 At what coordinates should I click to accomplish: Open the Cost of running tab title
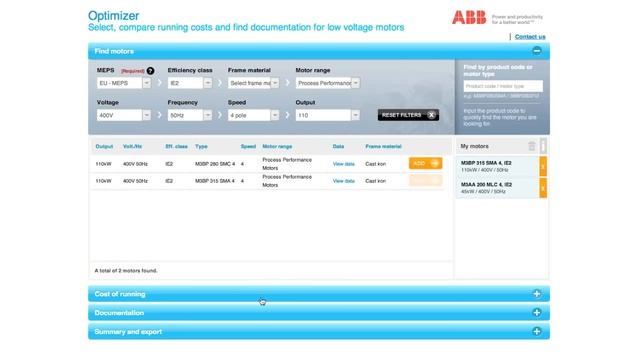pyautogui.click(x=120, y=294)
